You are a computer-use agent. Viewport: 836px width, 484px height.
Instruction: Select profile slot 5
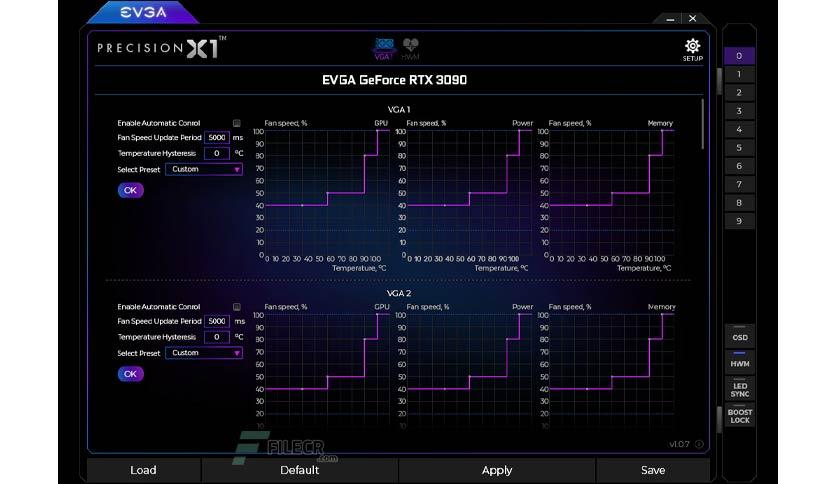739,148
